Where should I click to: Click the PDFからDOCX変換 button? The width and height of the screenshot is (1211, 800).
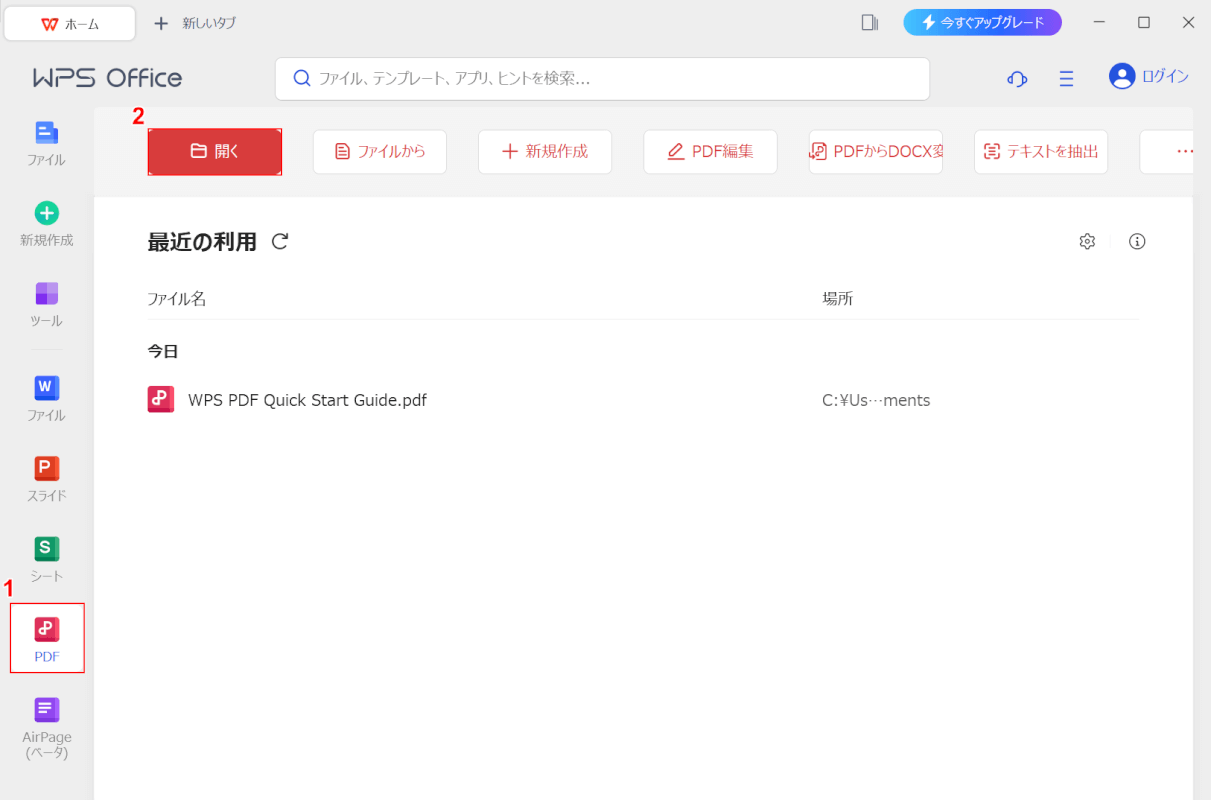click(x=876, y=152)
